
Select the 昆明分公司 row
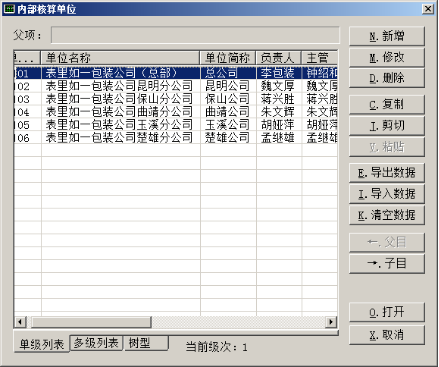coord(176,86)
